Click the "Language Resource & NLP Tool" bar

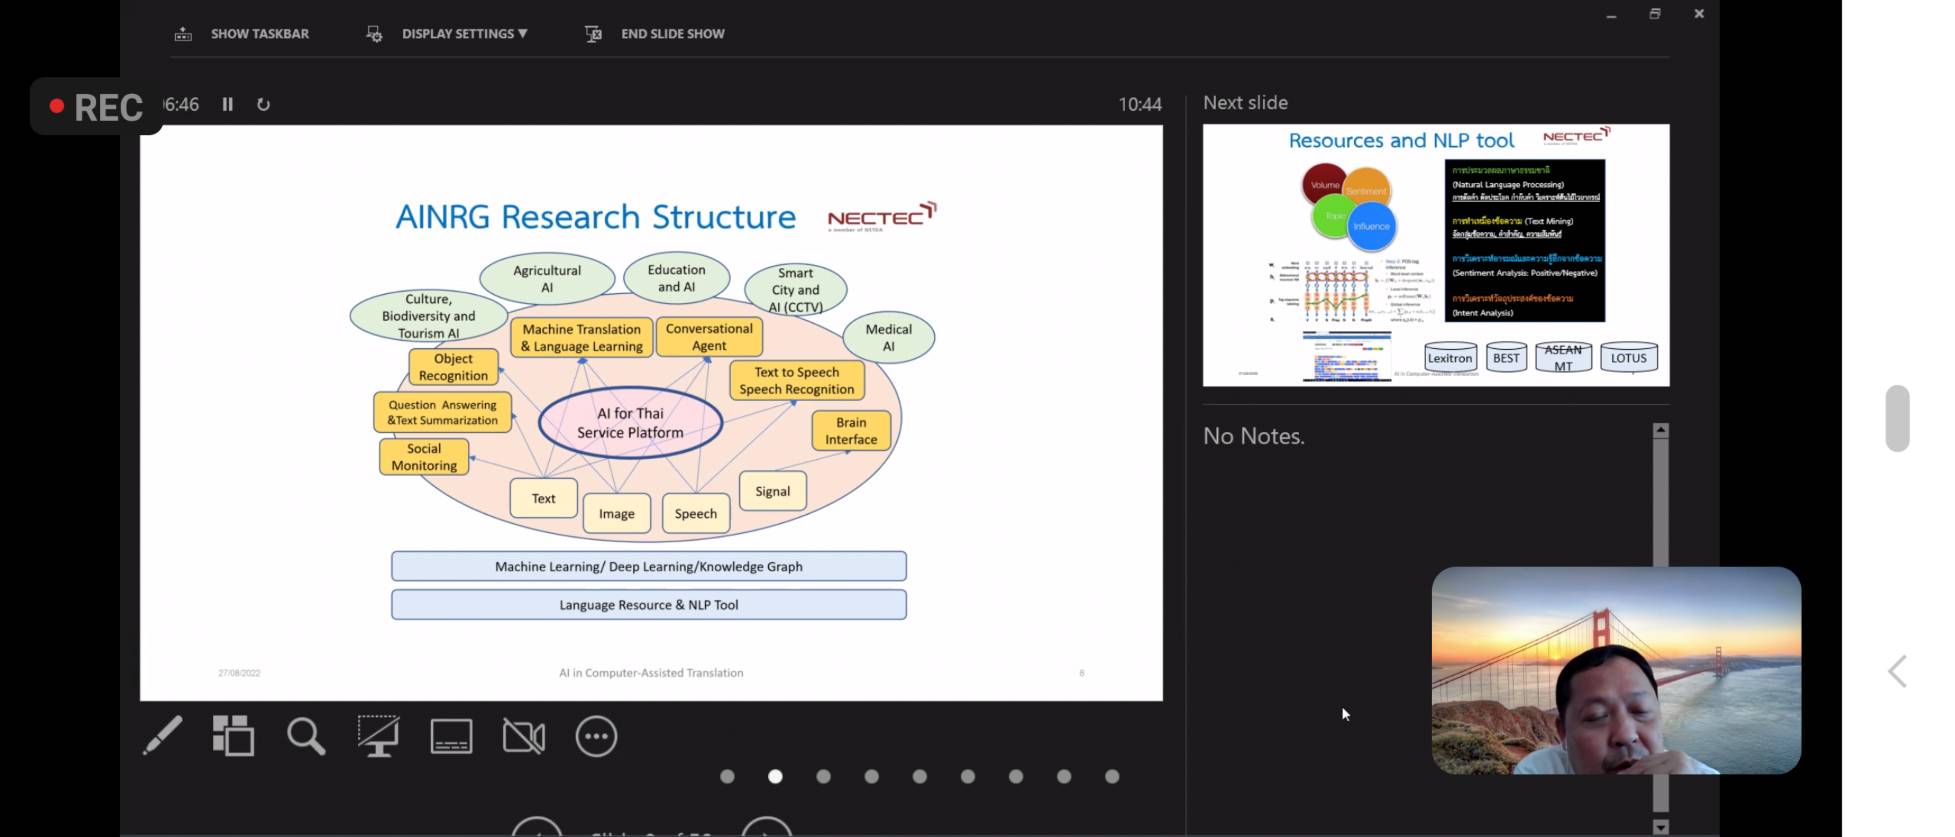click(649, 605)
